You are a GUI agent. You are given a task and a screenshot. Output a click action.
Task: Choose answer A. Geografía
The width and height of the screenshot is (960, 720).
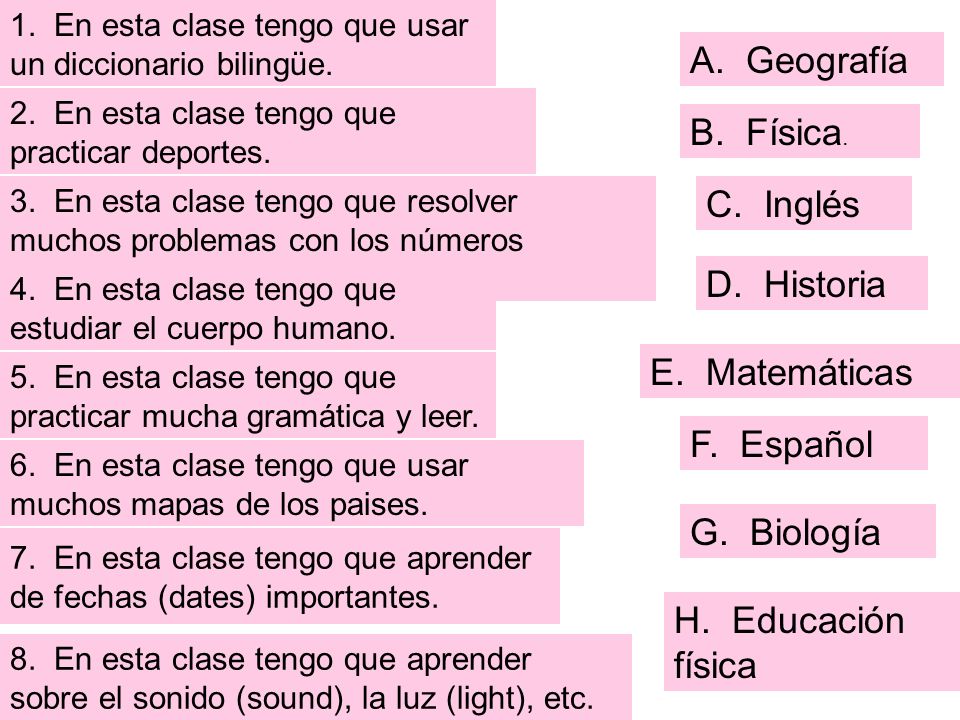click(x=811, y=59)
